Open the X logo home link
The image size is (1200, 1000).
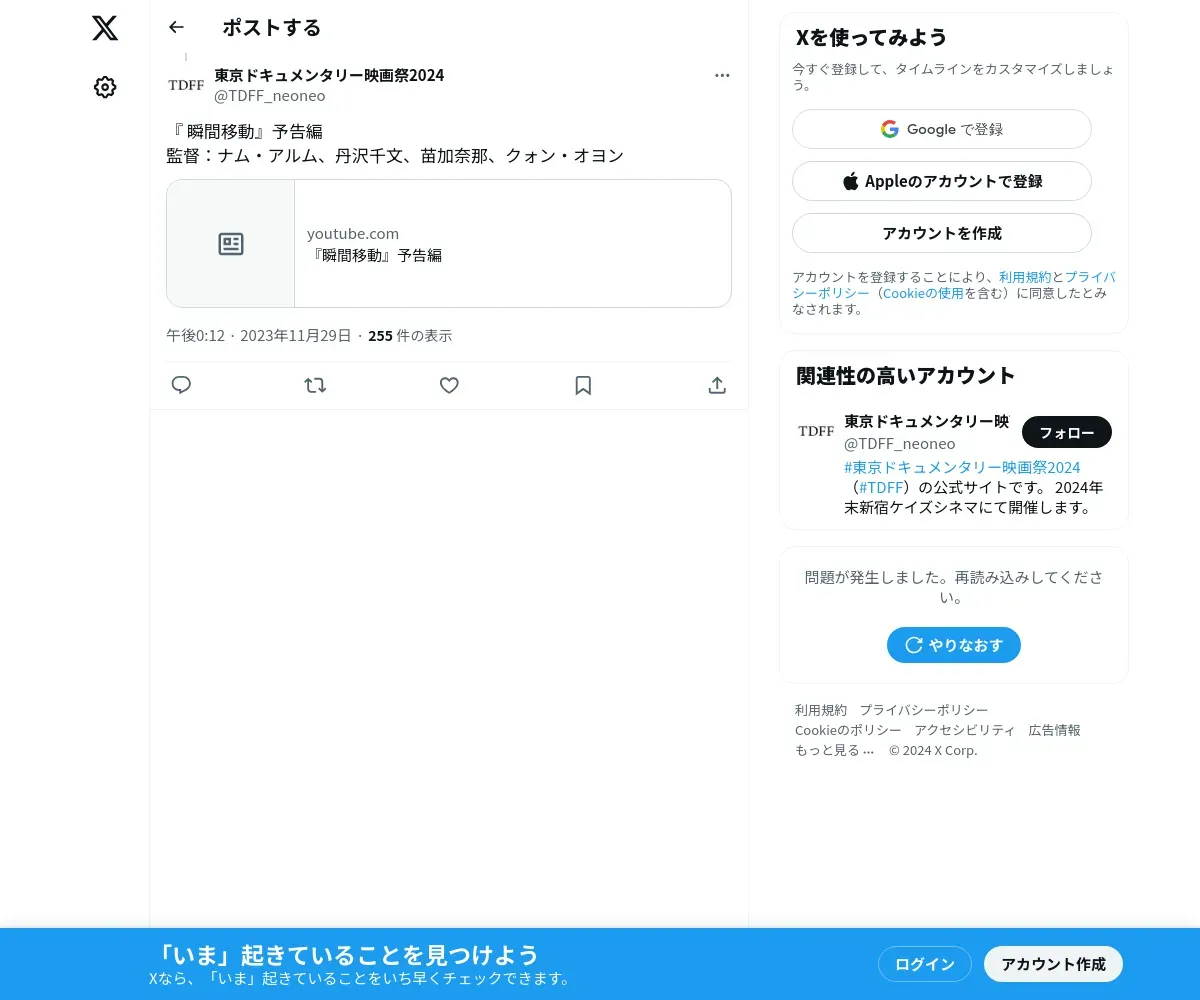[x=105, y=28]
